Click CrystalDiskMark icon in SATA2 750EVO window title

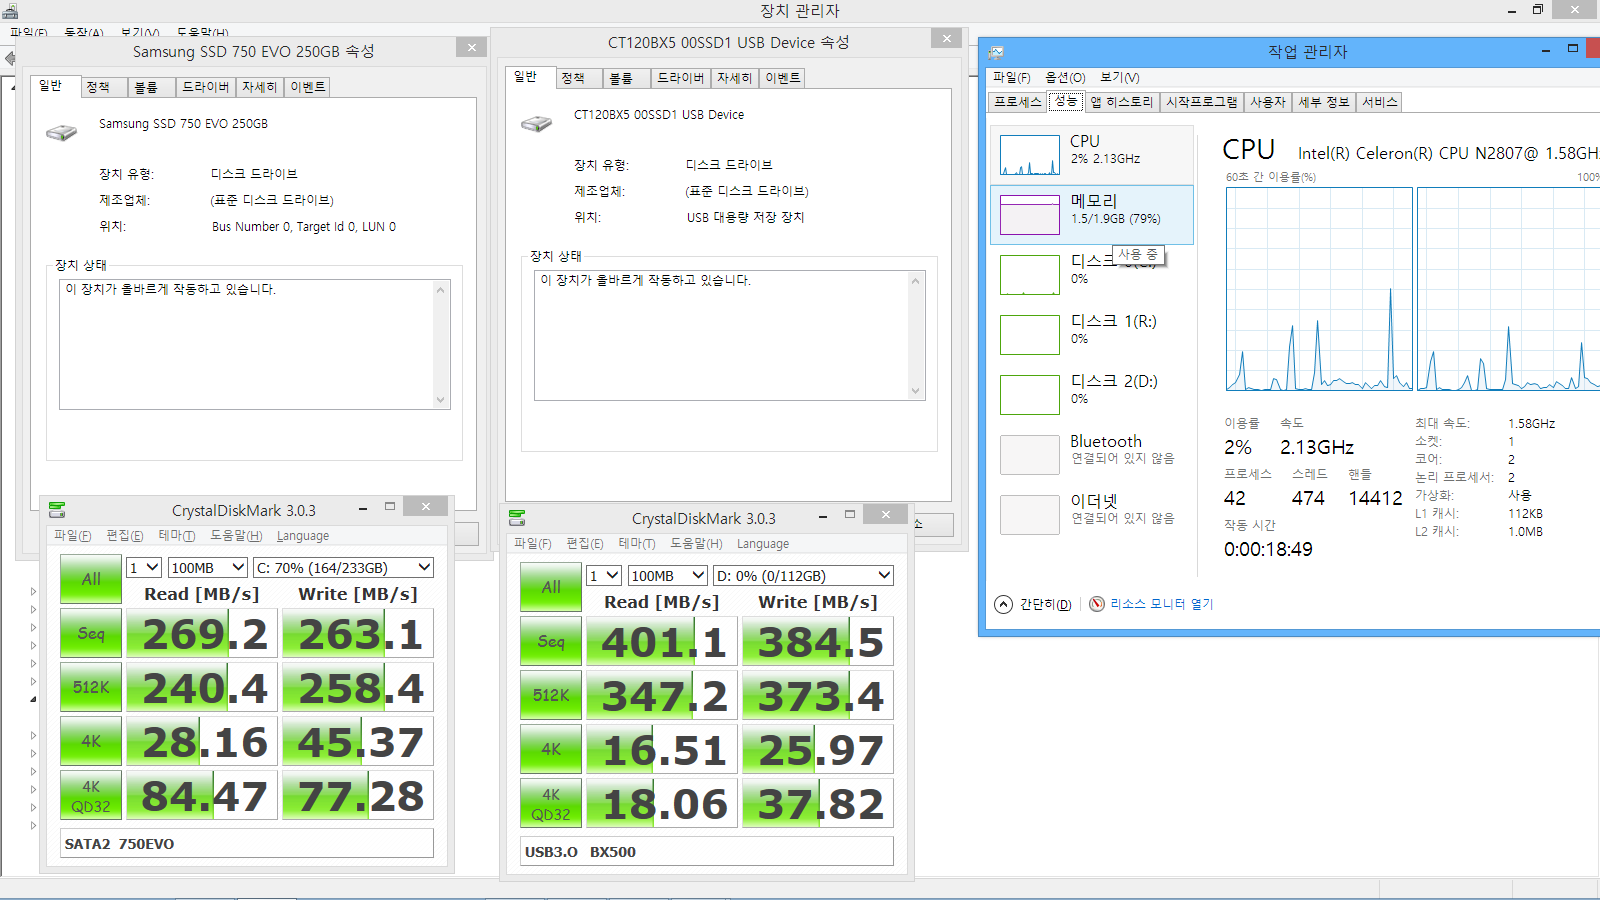[57, 510]
